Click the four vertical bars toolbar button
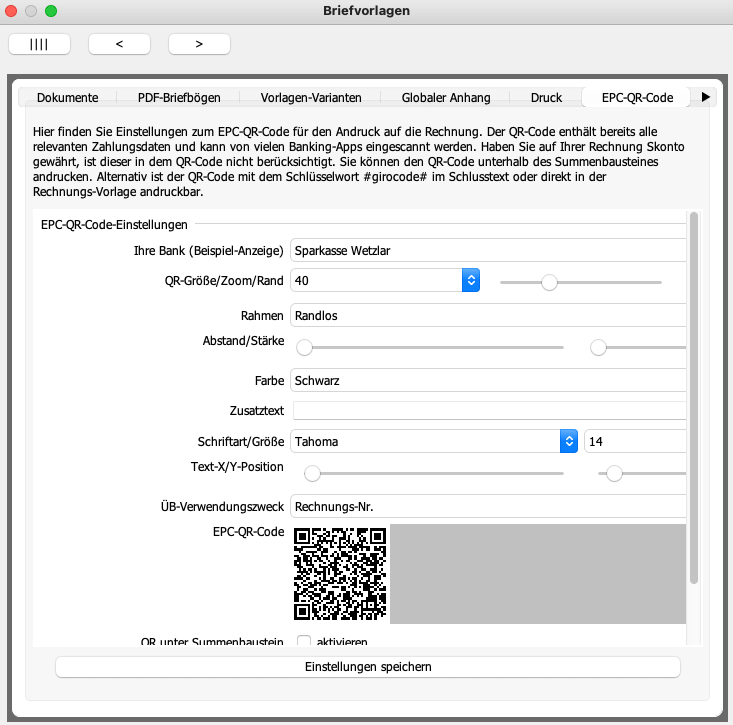 (x=39, y=44)
